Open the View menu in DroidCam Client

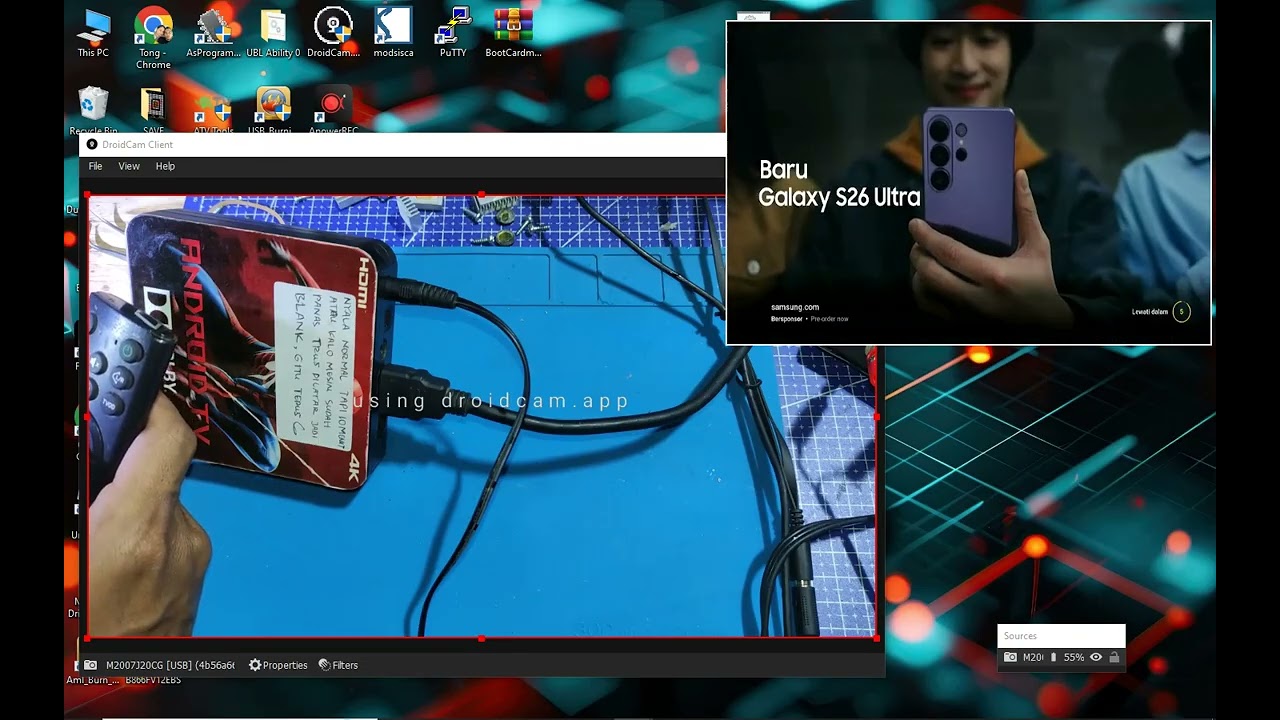tap(129, 166)
